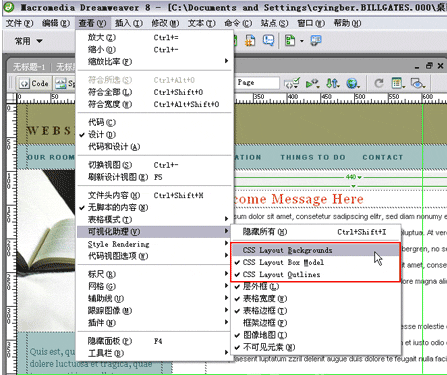Expand the 缩放比率 submenu
This screenshot has width=447, height=375.
(154, 62)
